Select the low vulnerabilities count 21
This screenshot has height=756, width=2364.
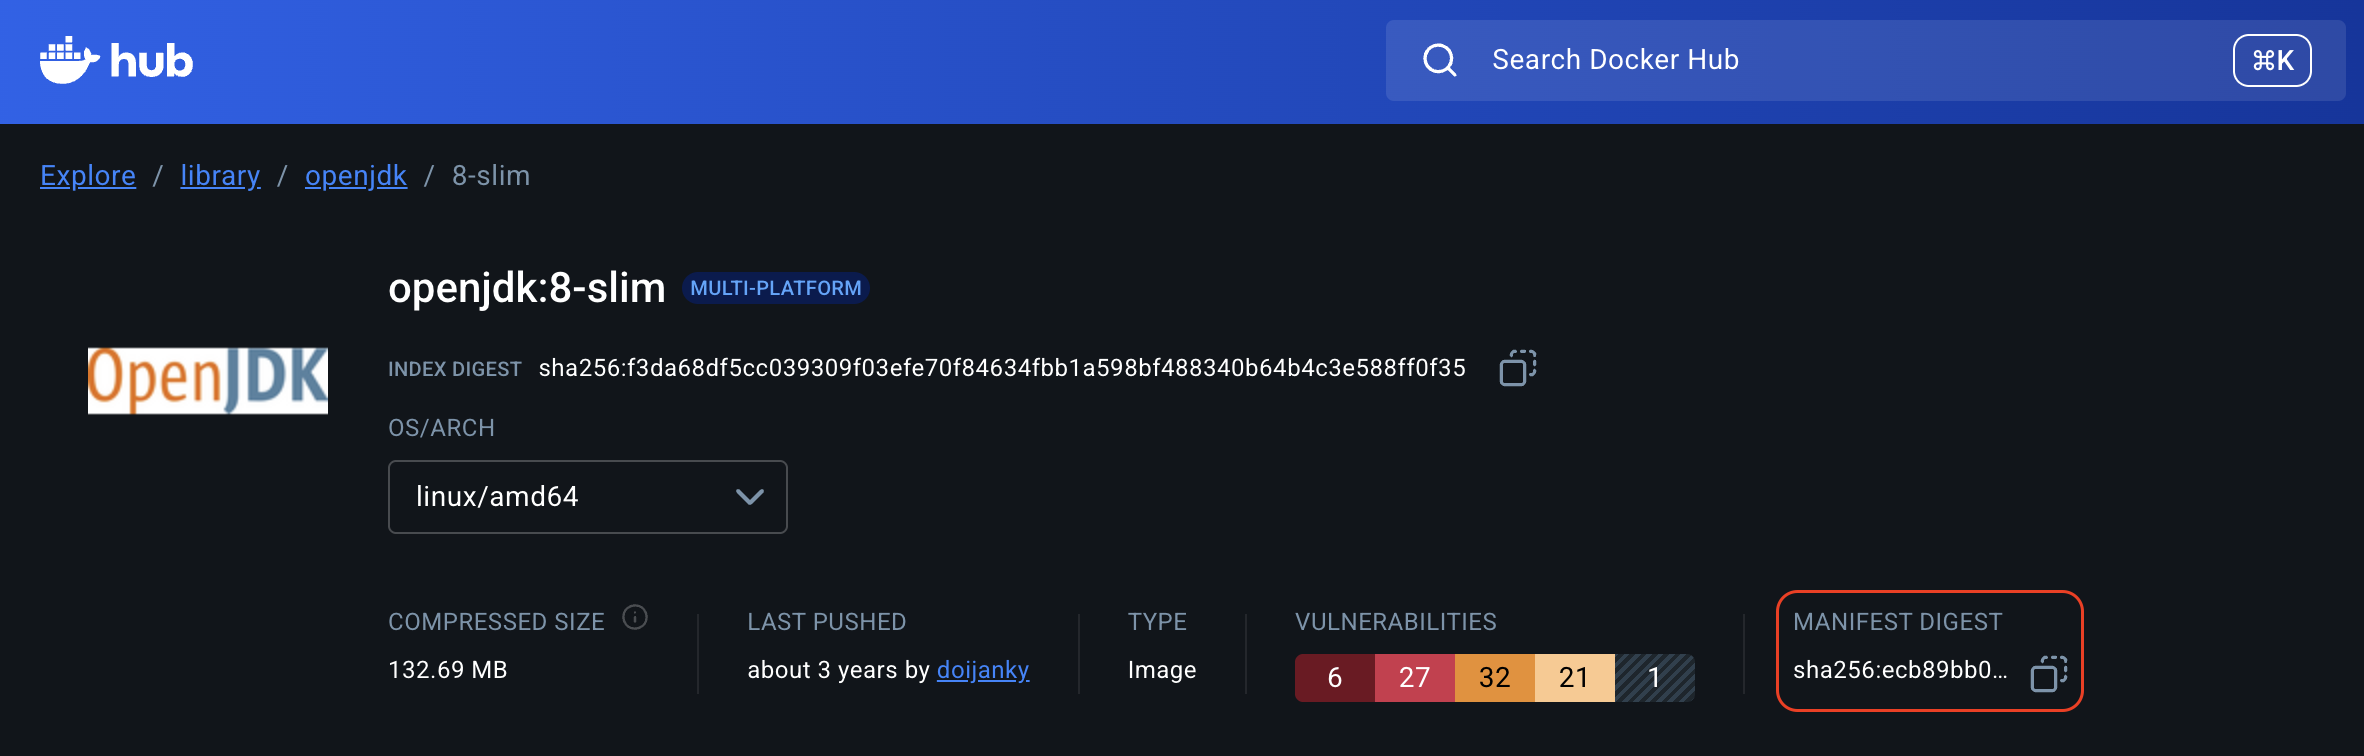[x=1575, y=678]
